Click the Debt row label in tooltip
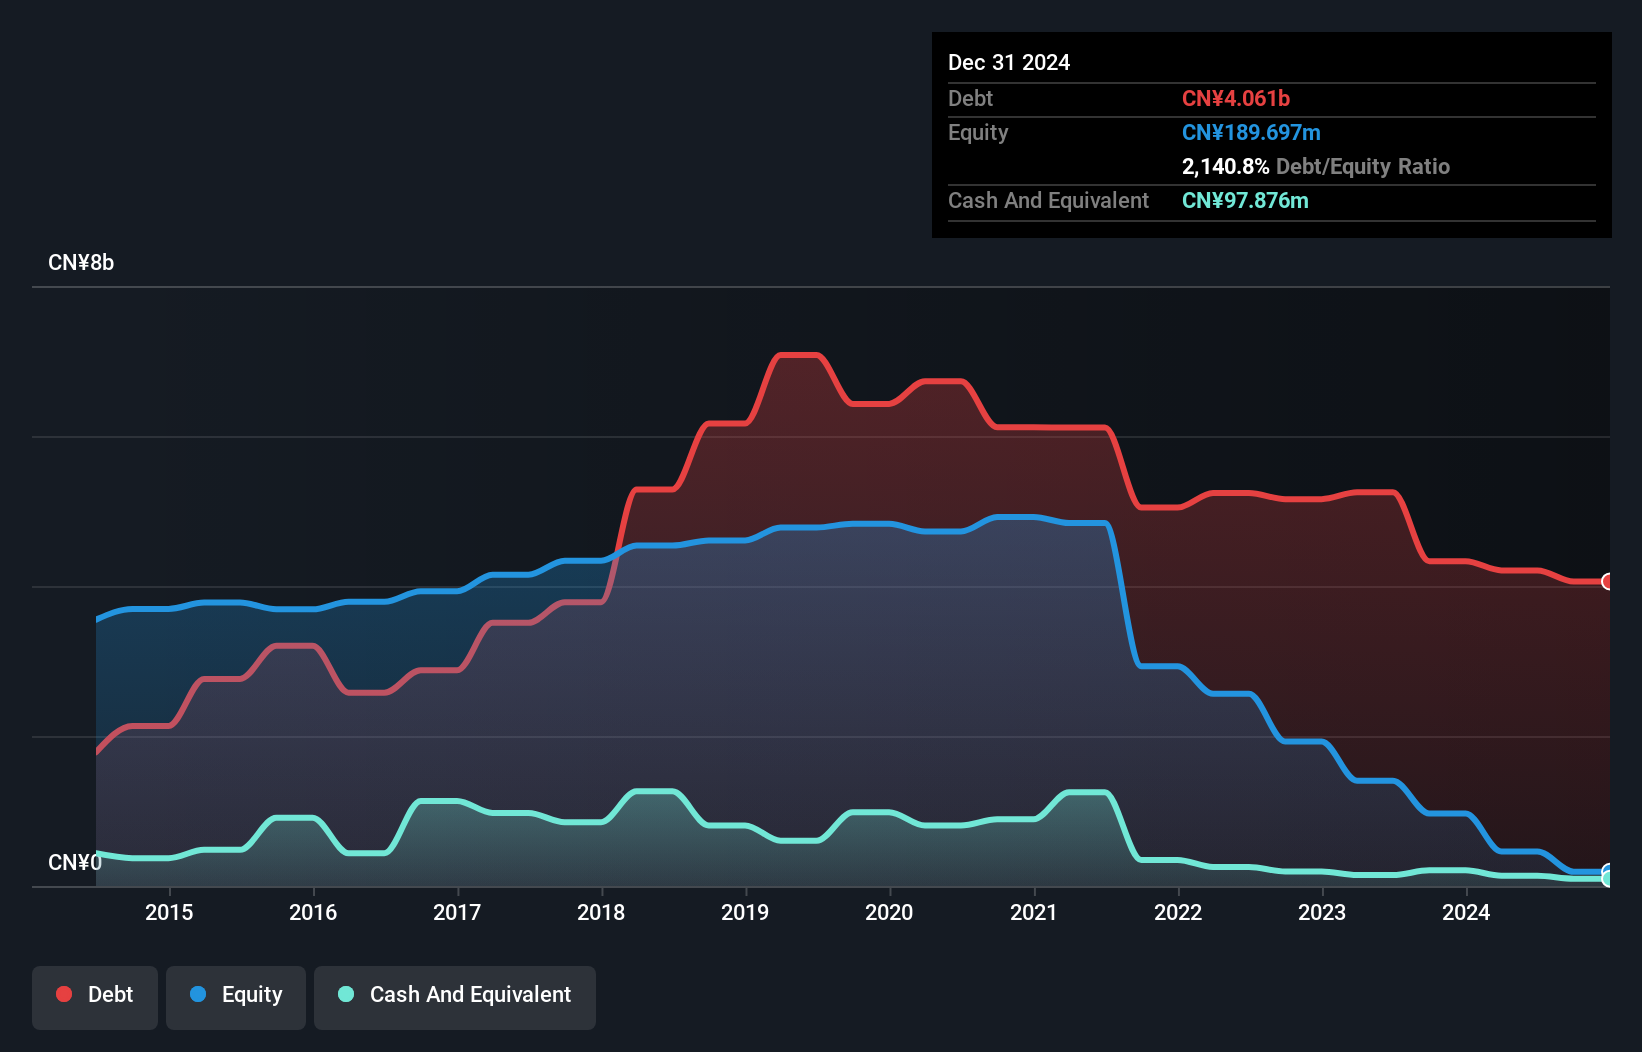 (x=970, y=98)
